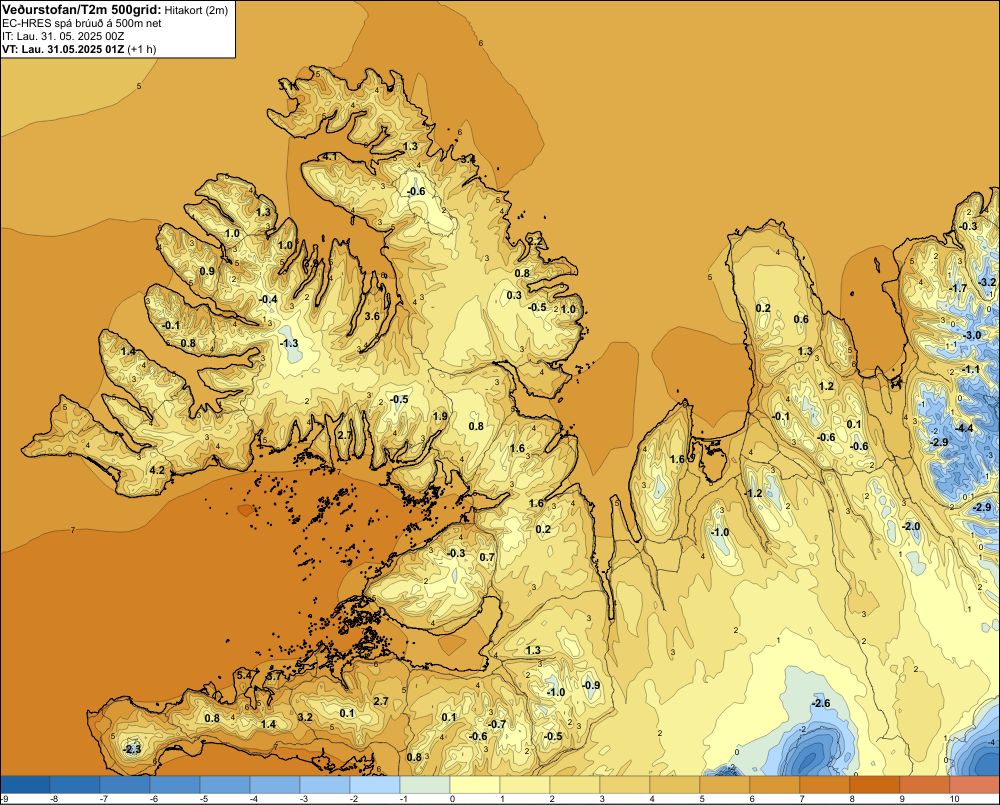Click the 4.2 temperature value
This screenshot has width=1000, height=805.
coord(157,470)
